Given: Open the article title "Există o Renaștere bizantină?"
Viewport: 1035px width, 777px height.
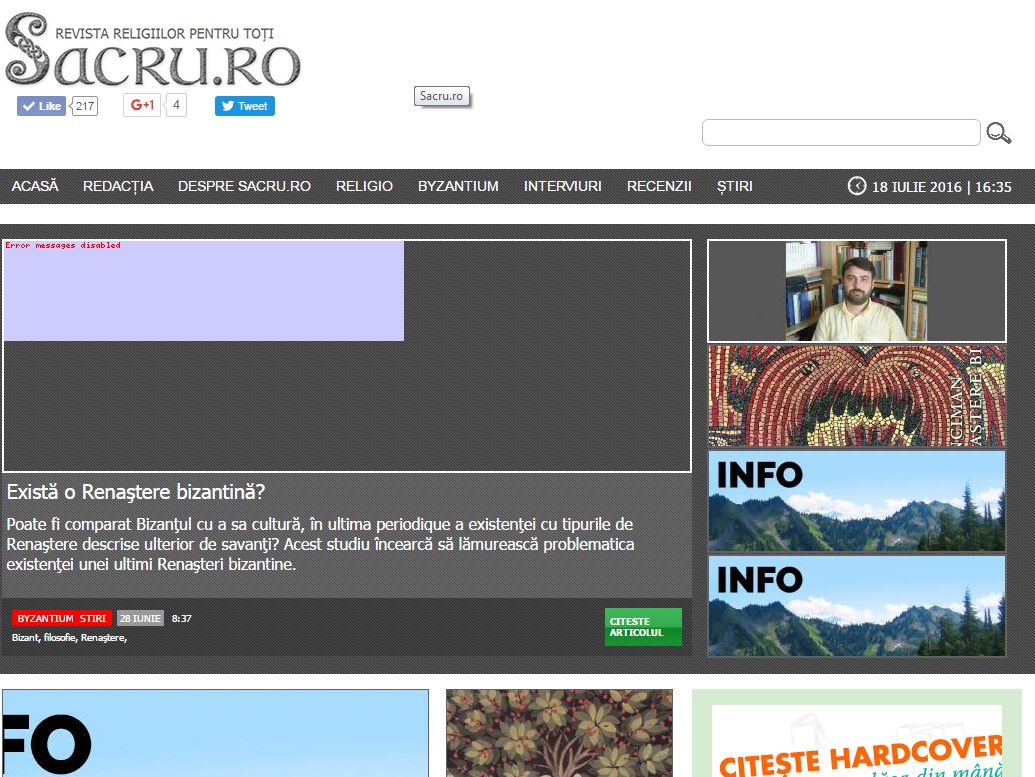Looking at the screenshot, I should pos(135,492).
